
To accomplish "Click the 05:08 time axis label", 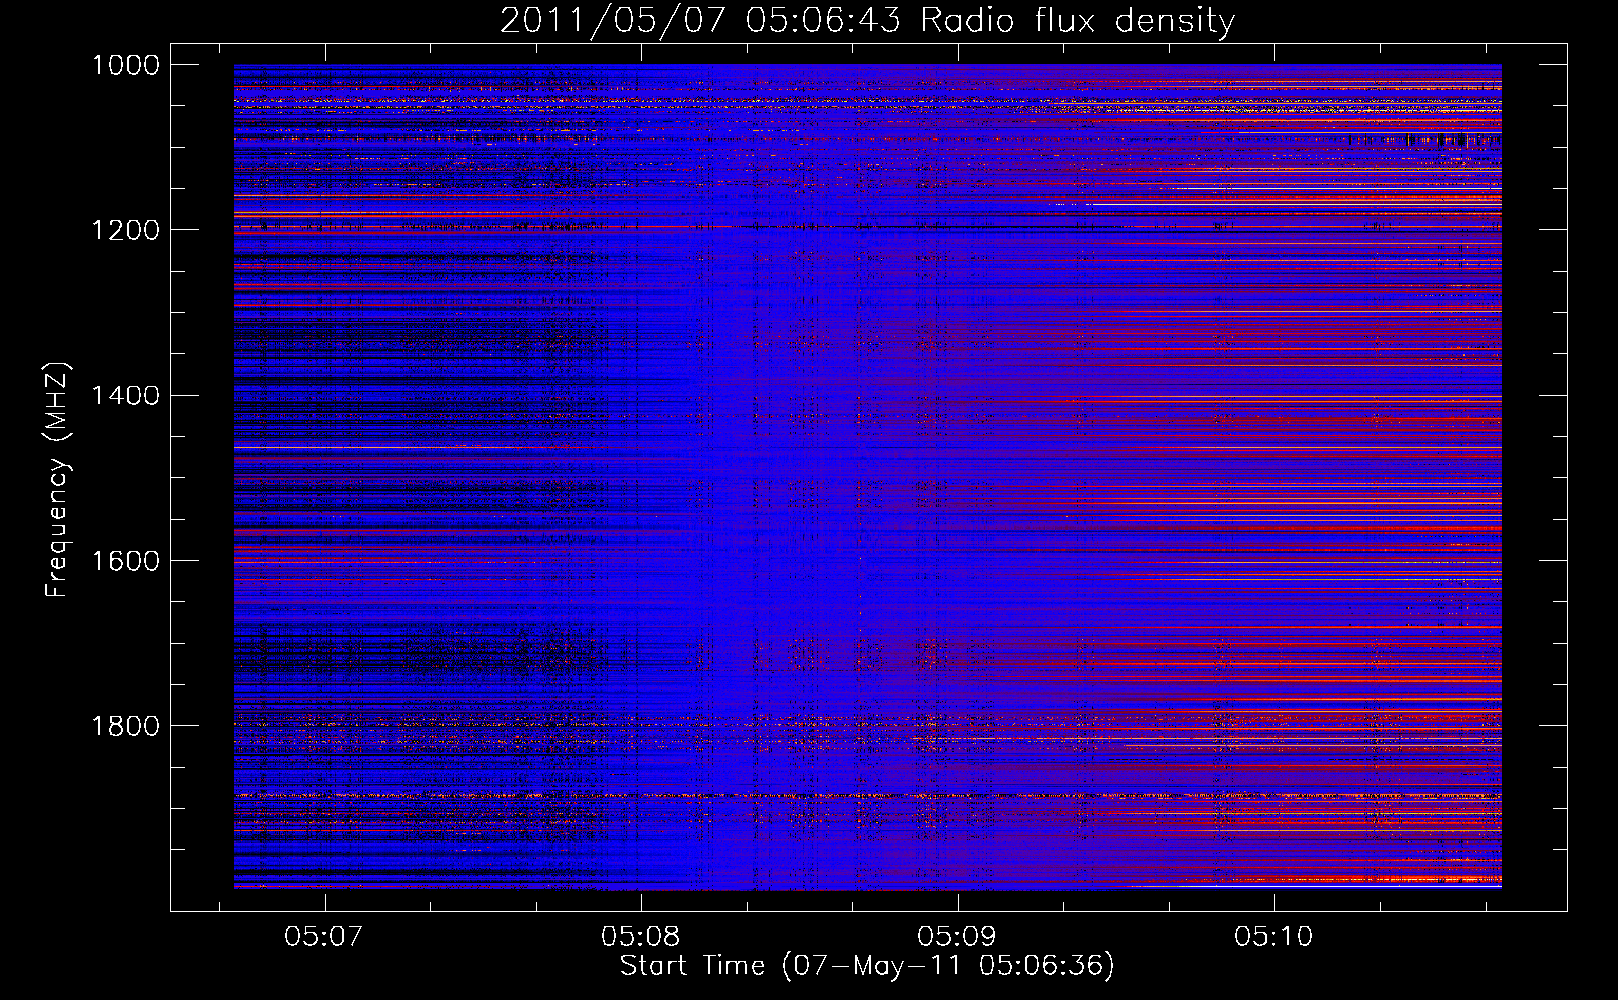I will [x=640, y=937].
